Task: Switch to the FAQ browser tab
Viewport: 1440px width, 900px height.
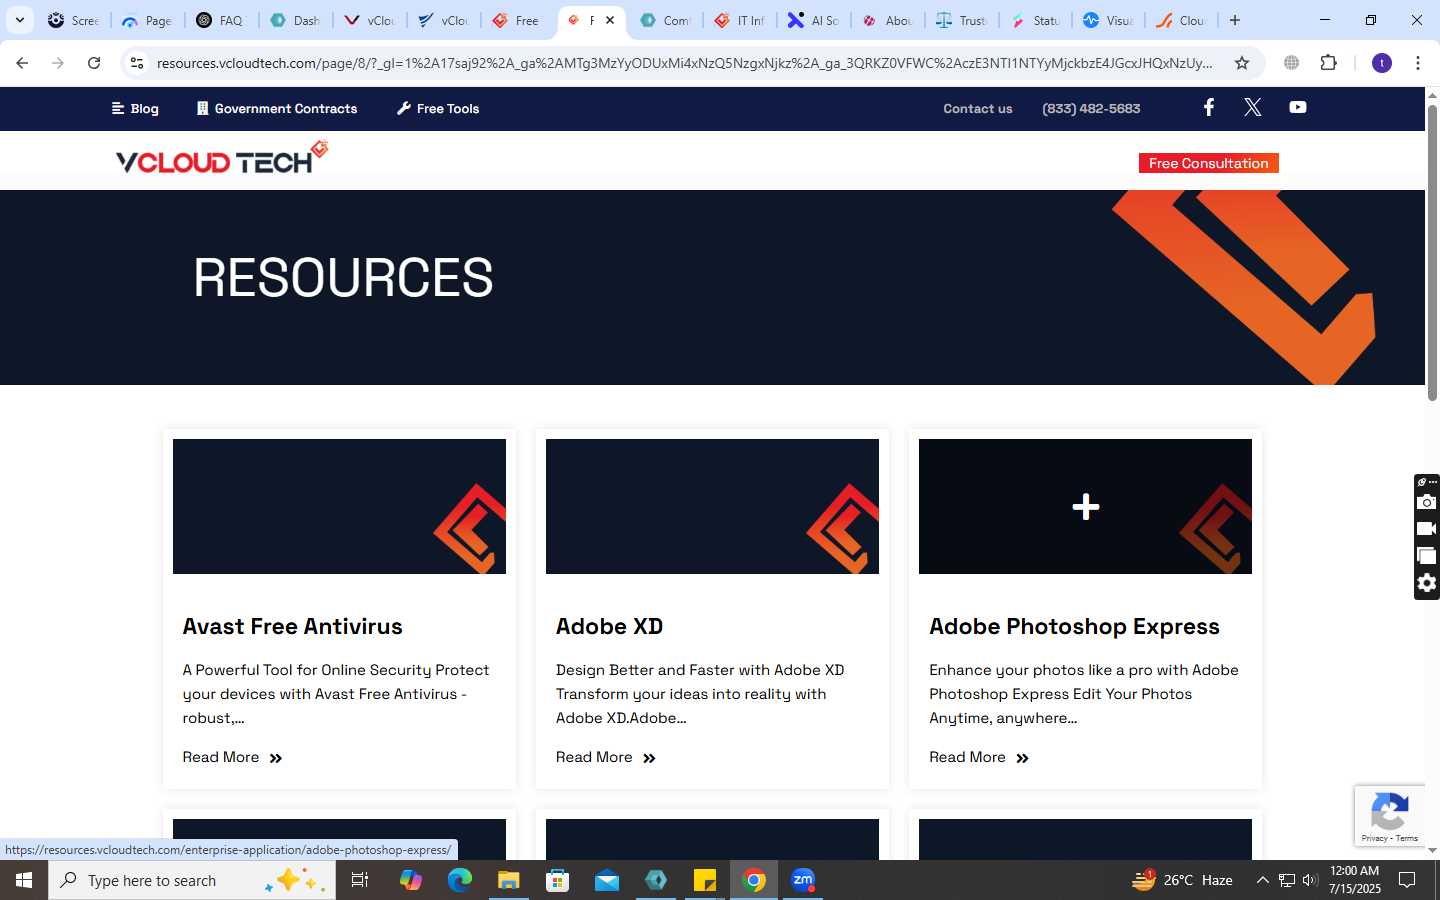Action: coord(221,20)
